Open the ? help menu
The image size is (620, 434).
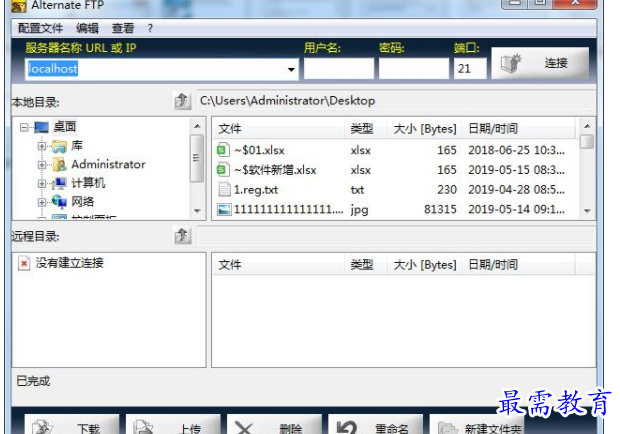(150, 28)
